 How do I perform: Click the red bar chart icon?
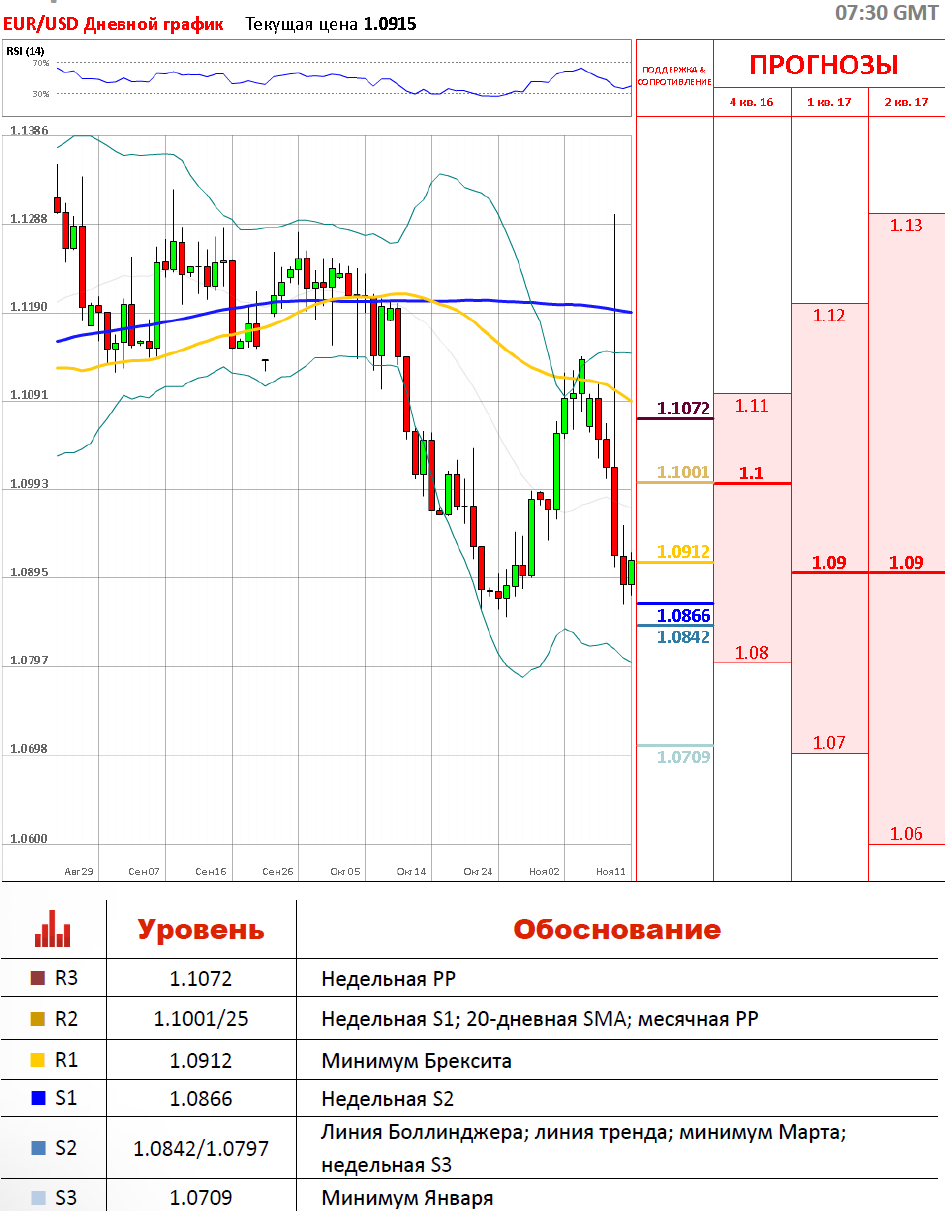pyautogui.click(x=52, y=929)
